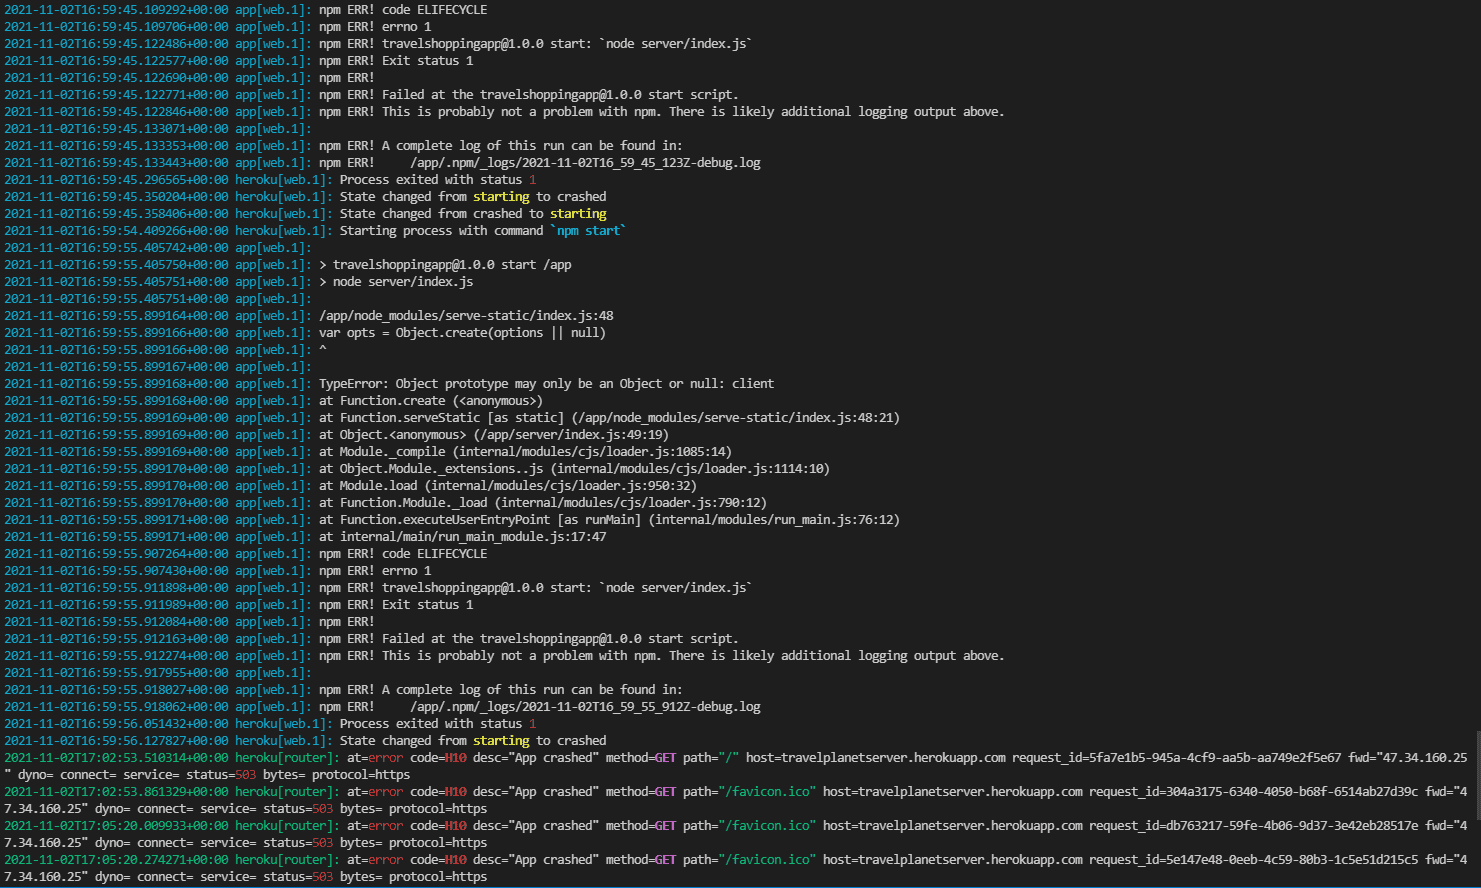The image size is (1481, 888).
Task: Click the TypeError Object prototype error line
Action: point(389,384)
